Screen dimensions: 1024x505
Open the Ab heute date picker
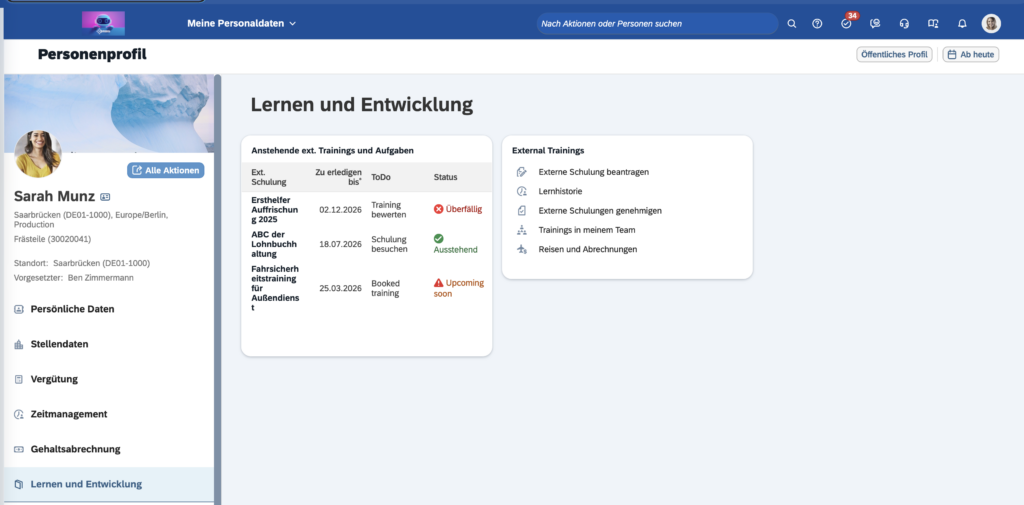(970, 54)
